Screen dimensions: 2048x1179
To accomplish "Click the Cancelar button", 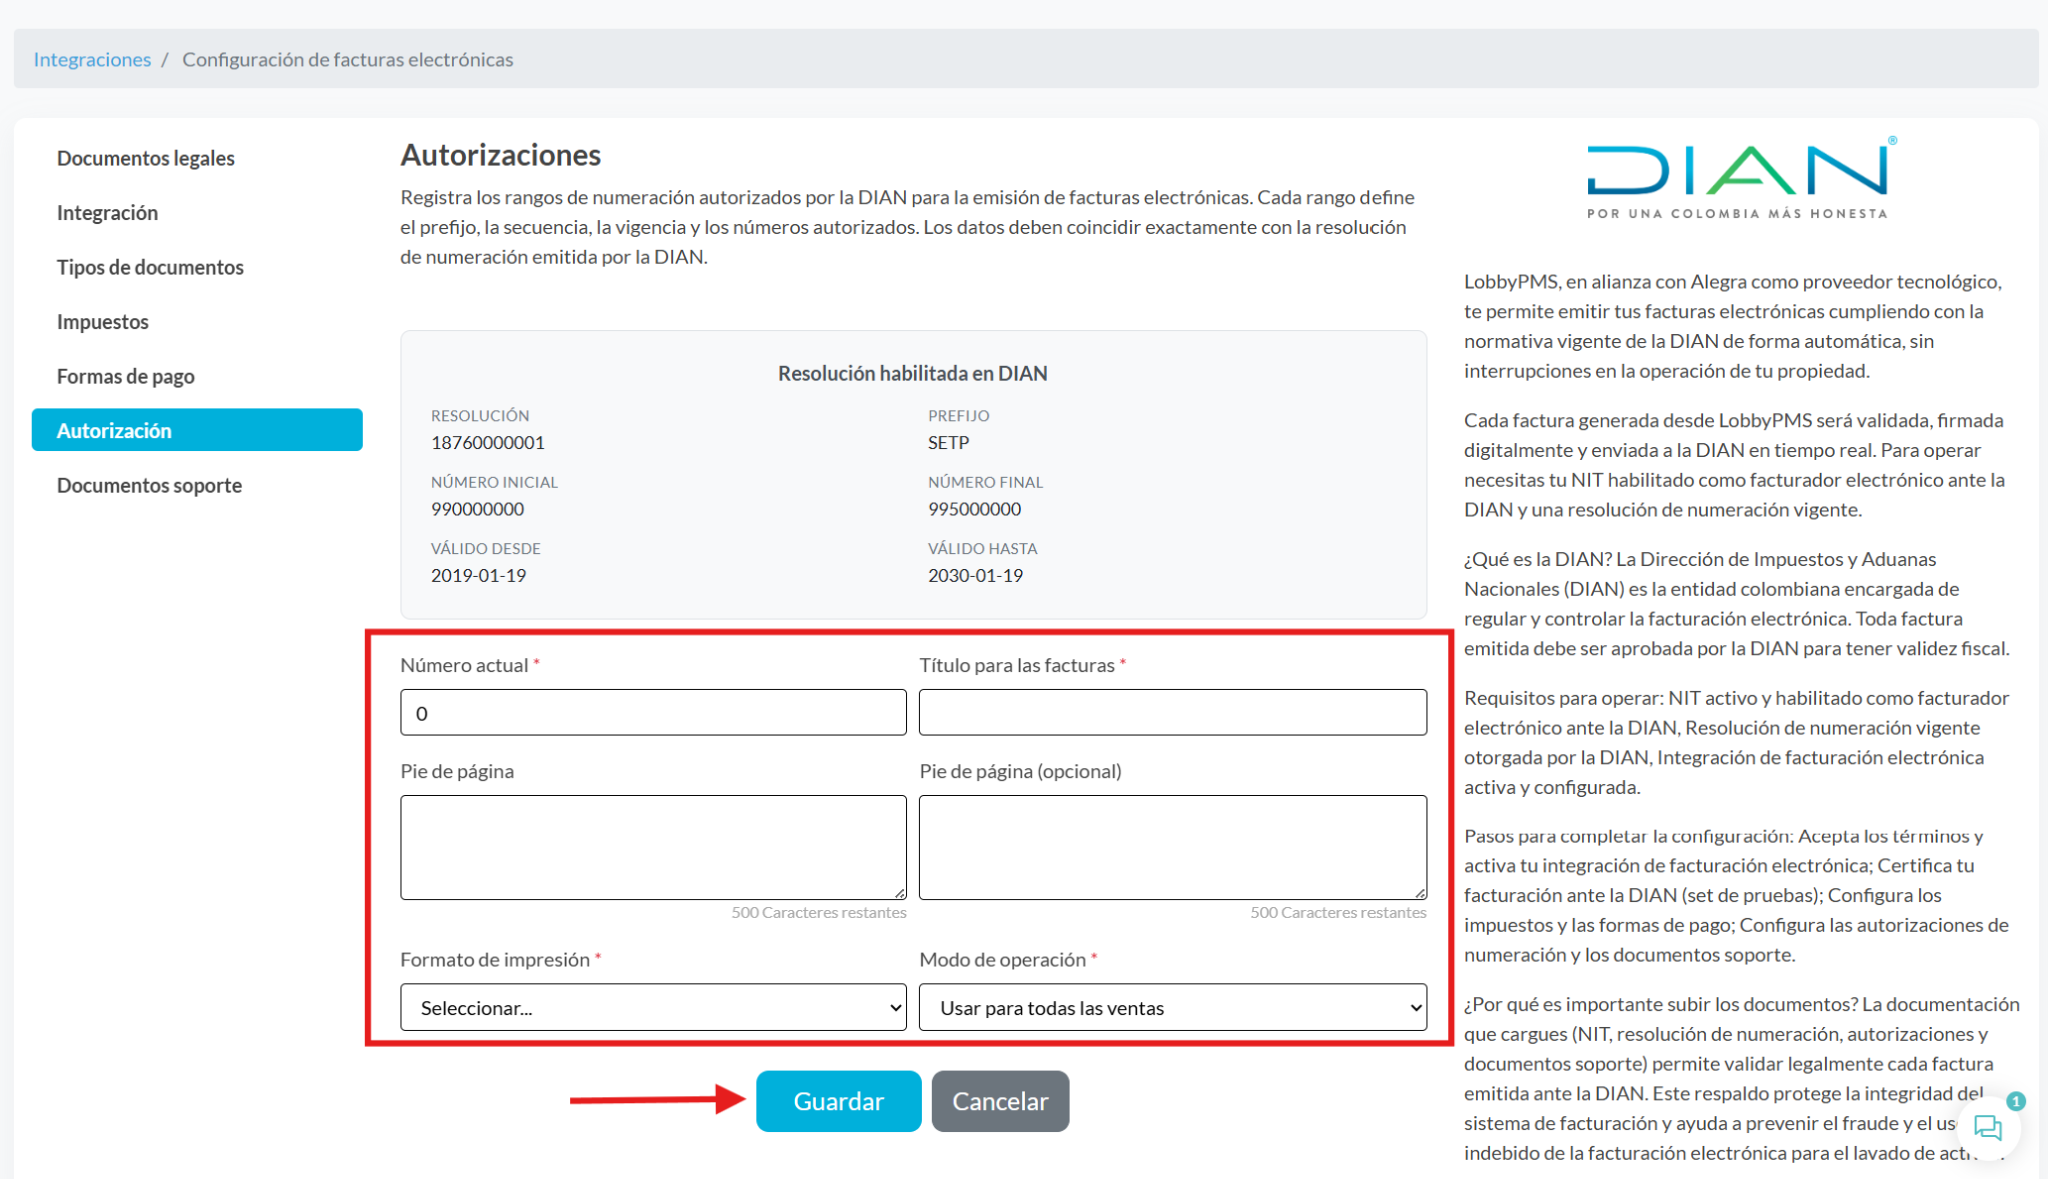I will point(1000,1101).
